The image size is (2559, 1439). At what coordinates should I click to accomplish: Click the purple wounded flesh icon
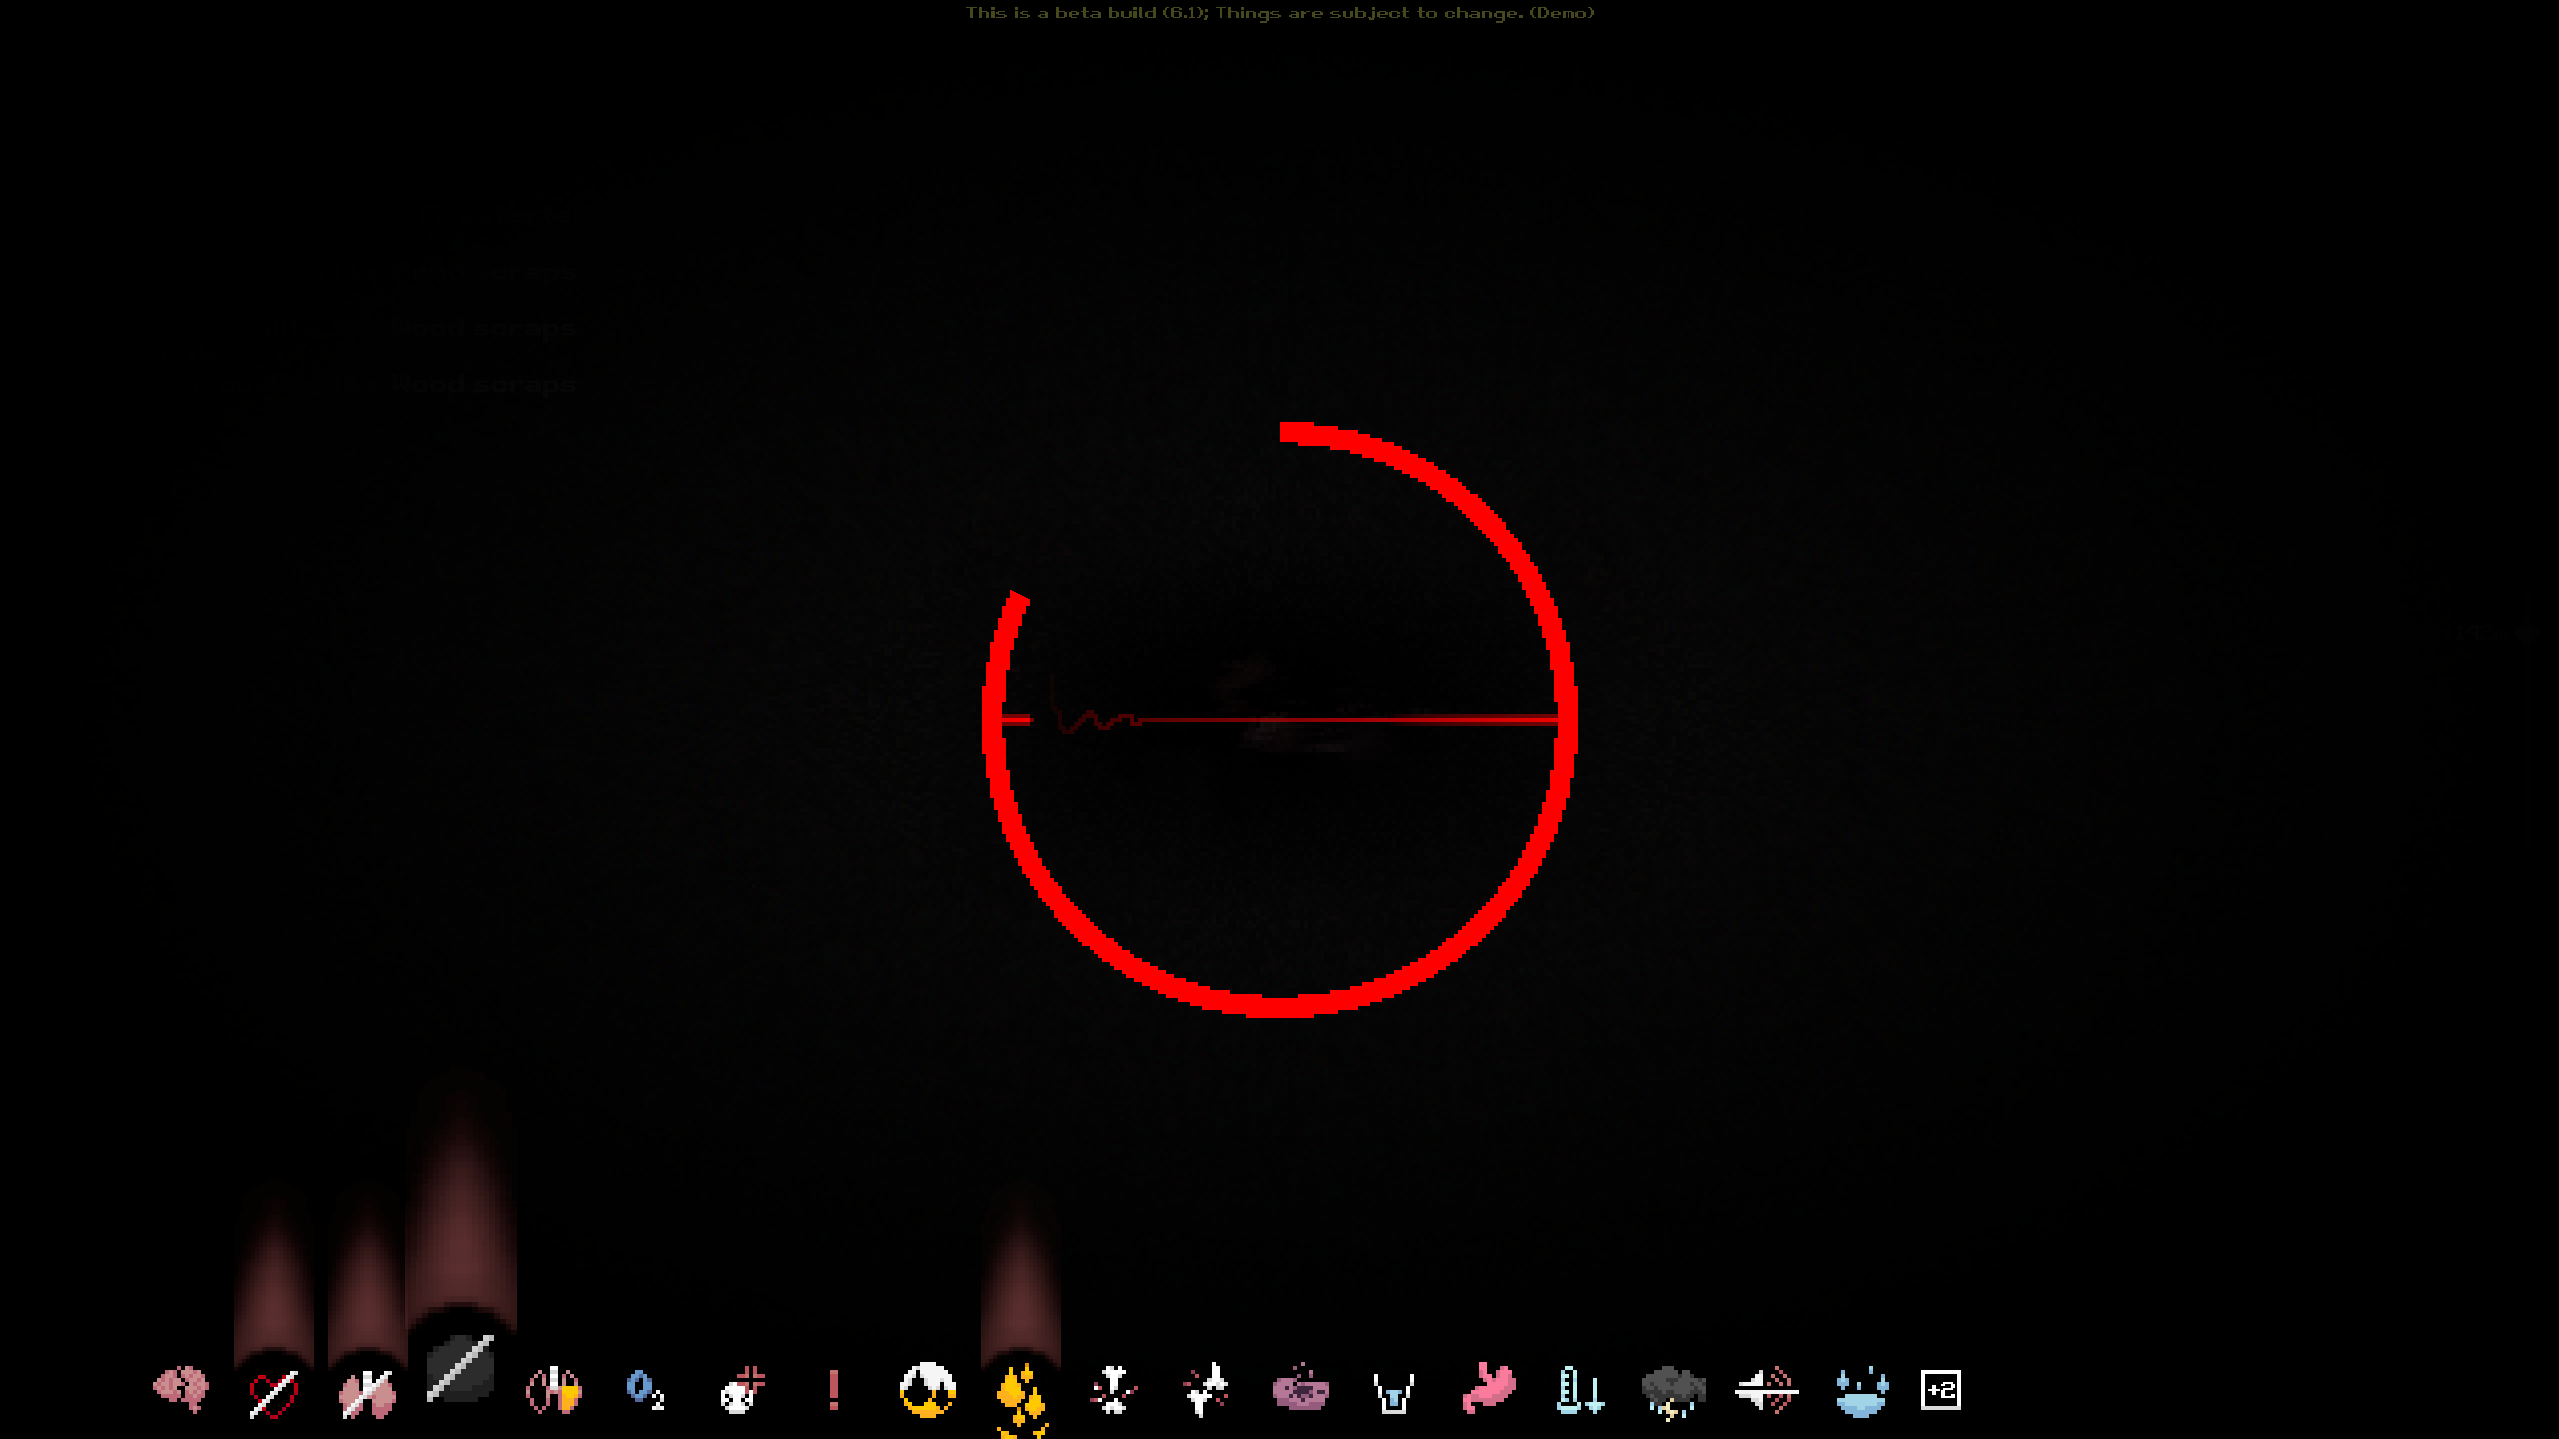(x=1300, y=1390)
